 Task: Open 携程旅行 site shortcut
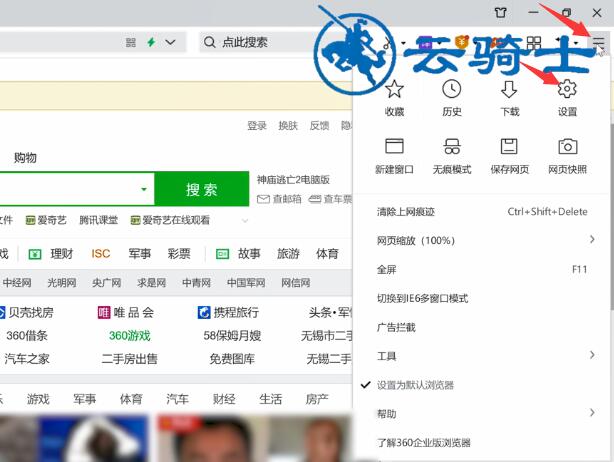(x=228, y=312)
